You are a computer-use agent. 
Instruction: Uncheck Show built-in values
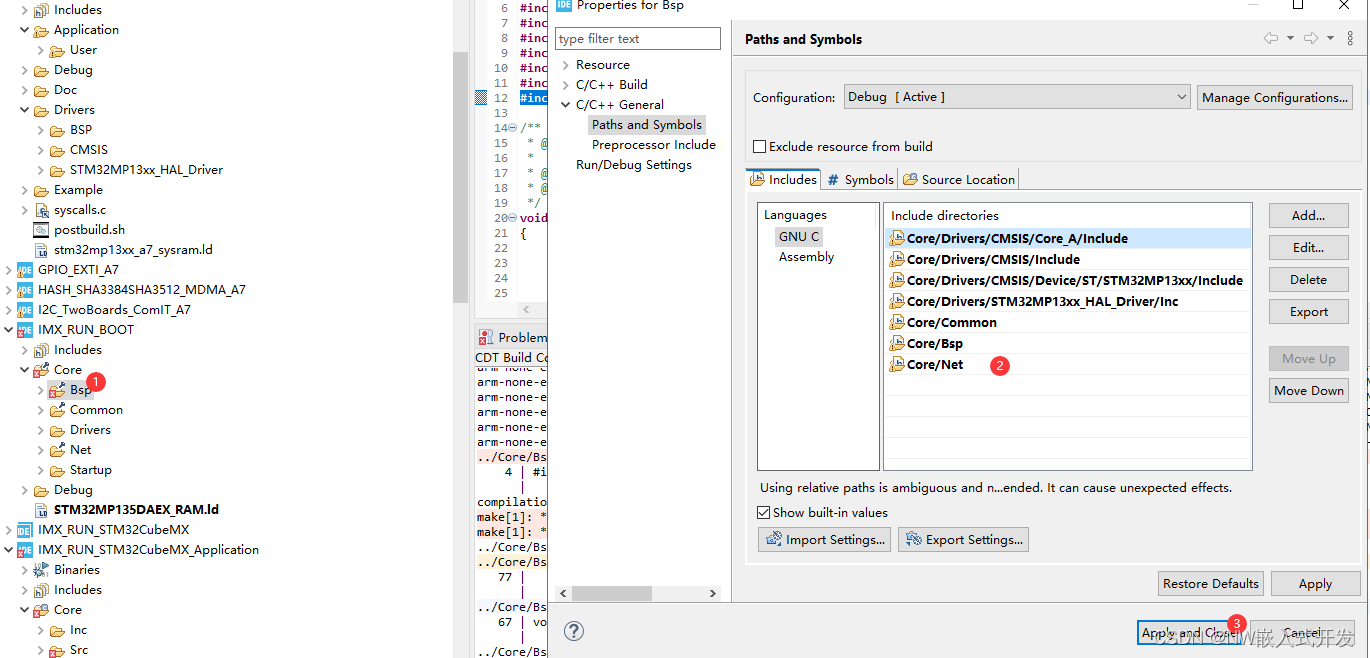(763, 512)
